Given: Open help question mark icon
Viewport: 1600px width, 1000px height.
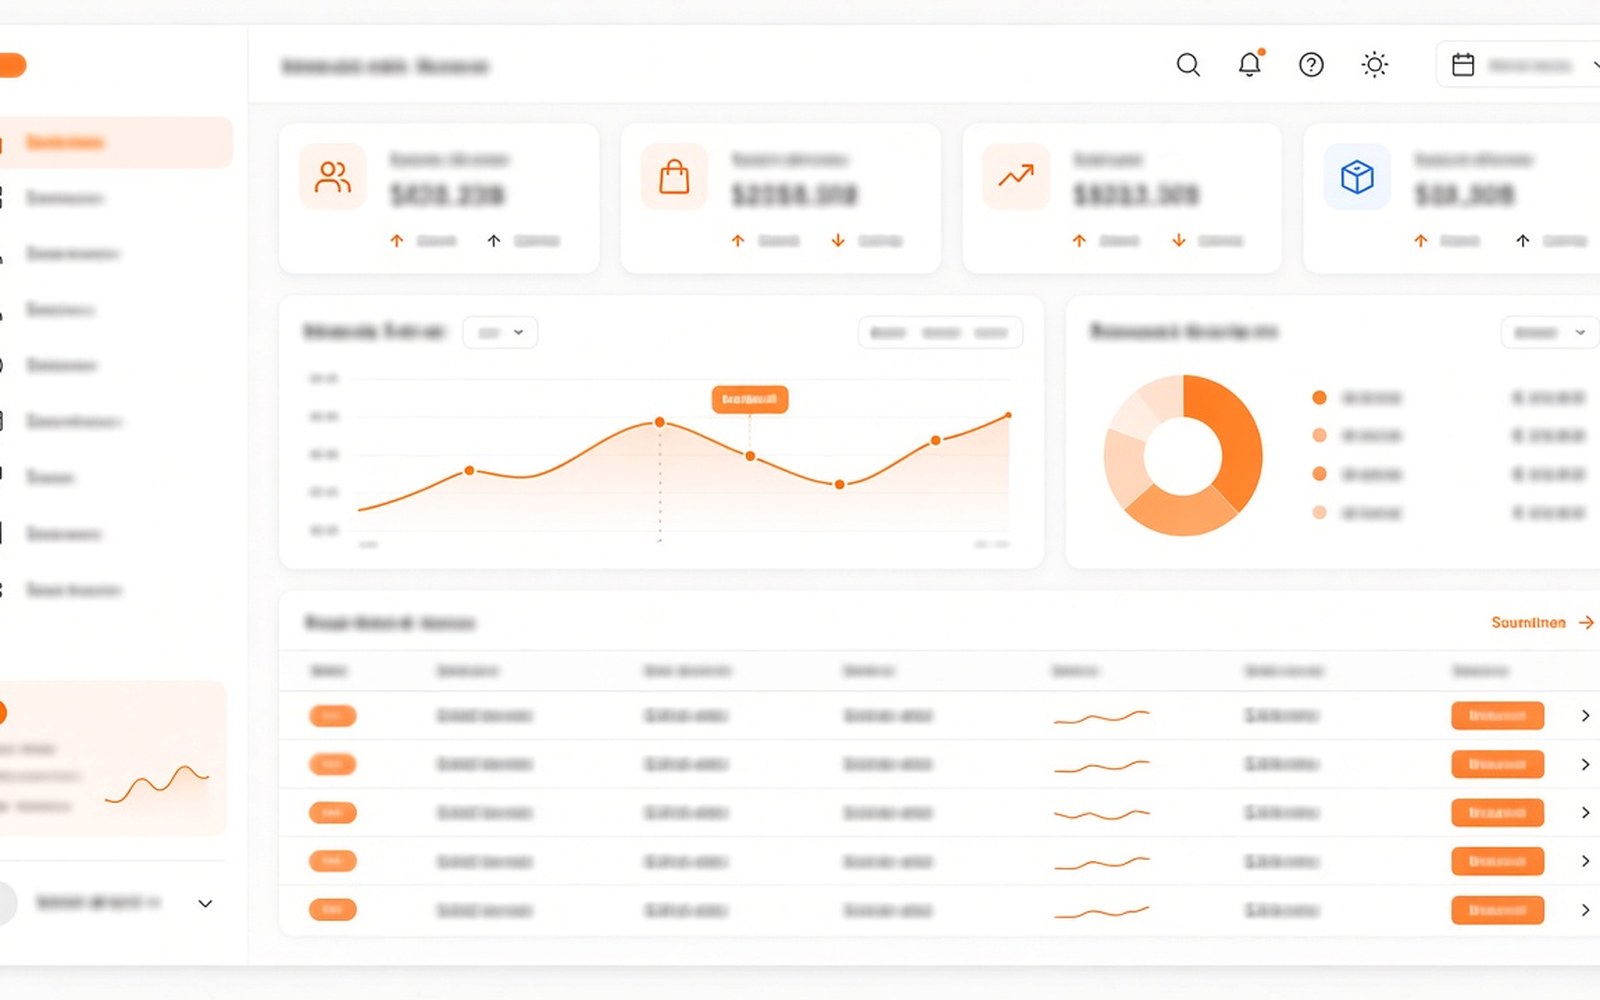Looking at the screenshot, I should coord(1311,65).
